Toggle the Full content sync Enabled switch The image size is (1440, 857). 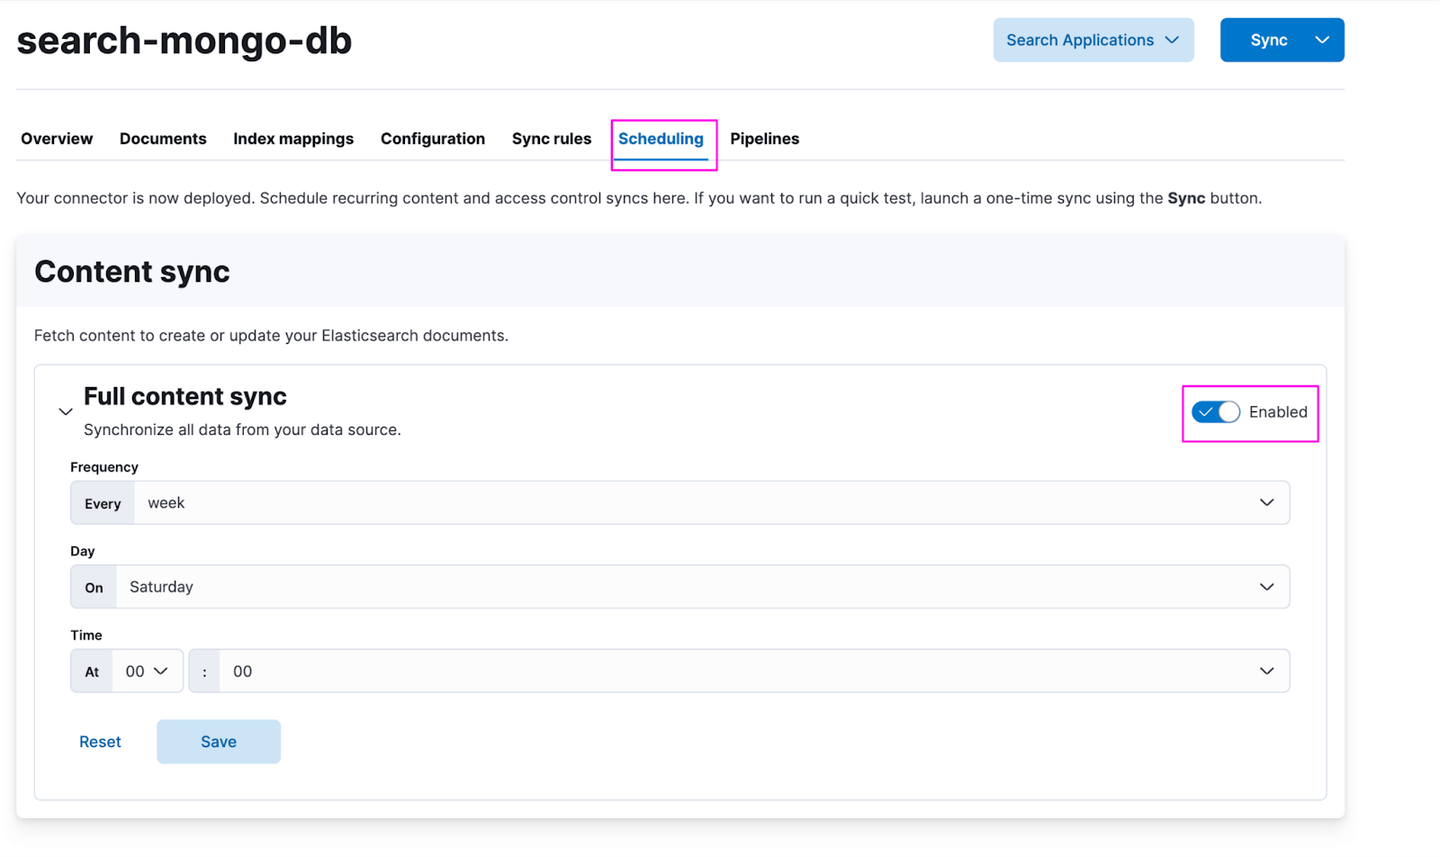pos(1216,412)
